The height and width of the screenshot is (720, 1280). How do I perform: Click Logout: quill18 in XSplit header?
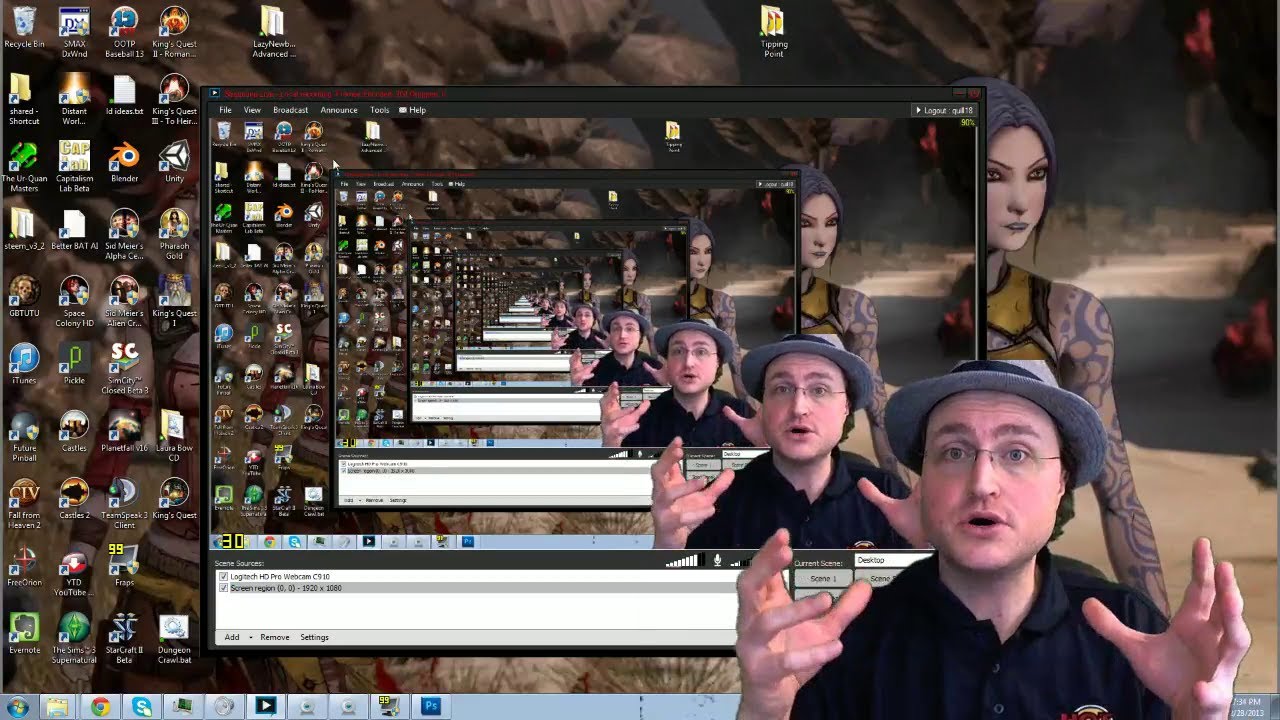click(946, 110)
